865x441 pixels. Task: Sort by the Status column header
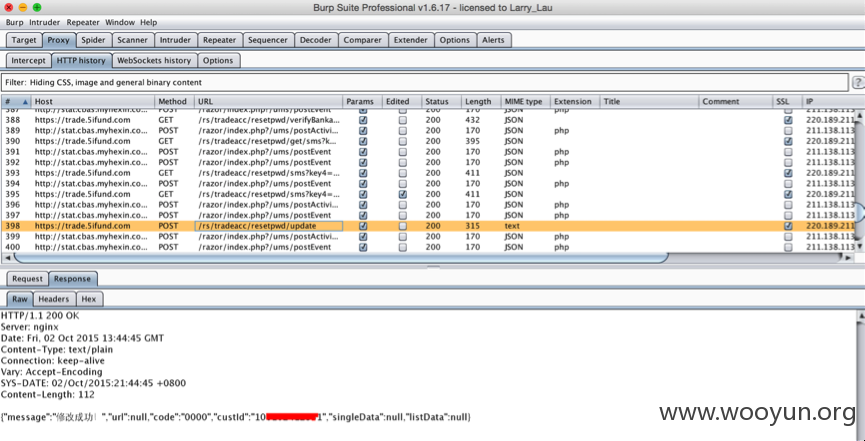[x=441, y=102]
